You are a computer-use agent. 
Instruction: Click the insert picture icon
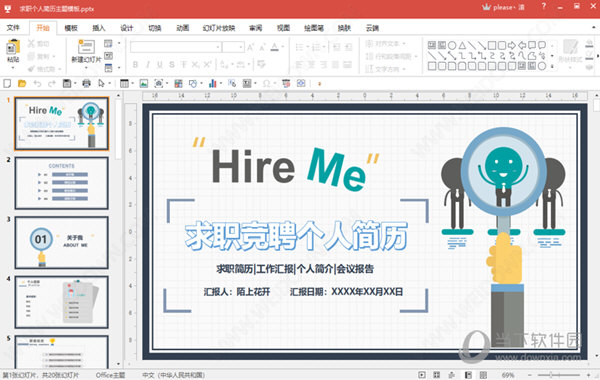[x=144, y=83]
